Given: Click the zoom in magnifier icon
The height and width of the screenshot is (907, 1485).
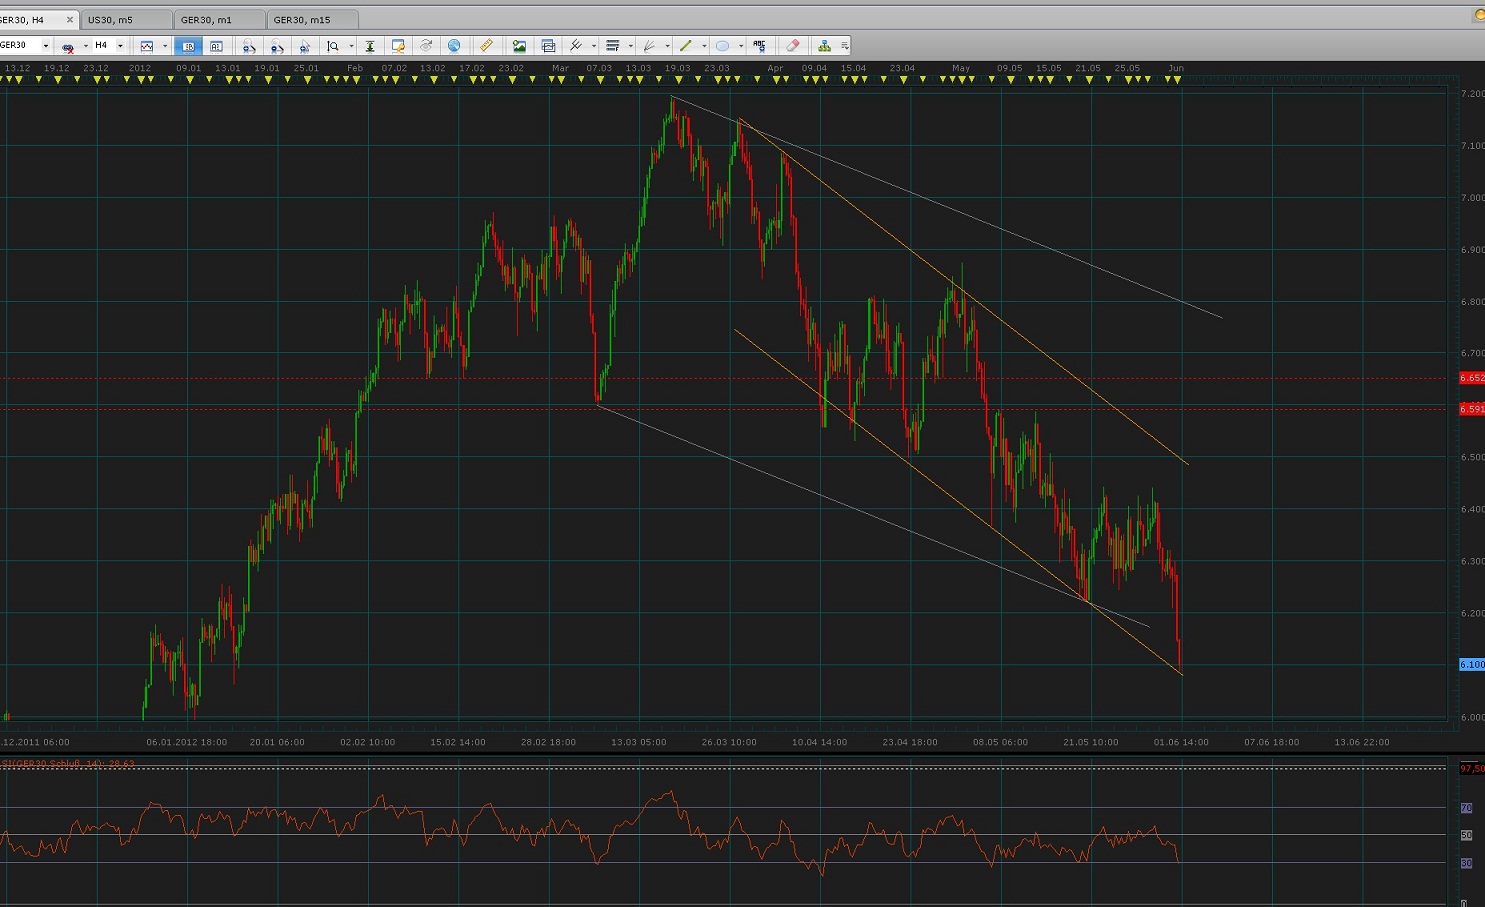Looking at the screenshot, I should coord(249,46).
